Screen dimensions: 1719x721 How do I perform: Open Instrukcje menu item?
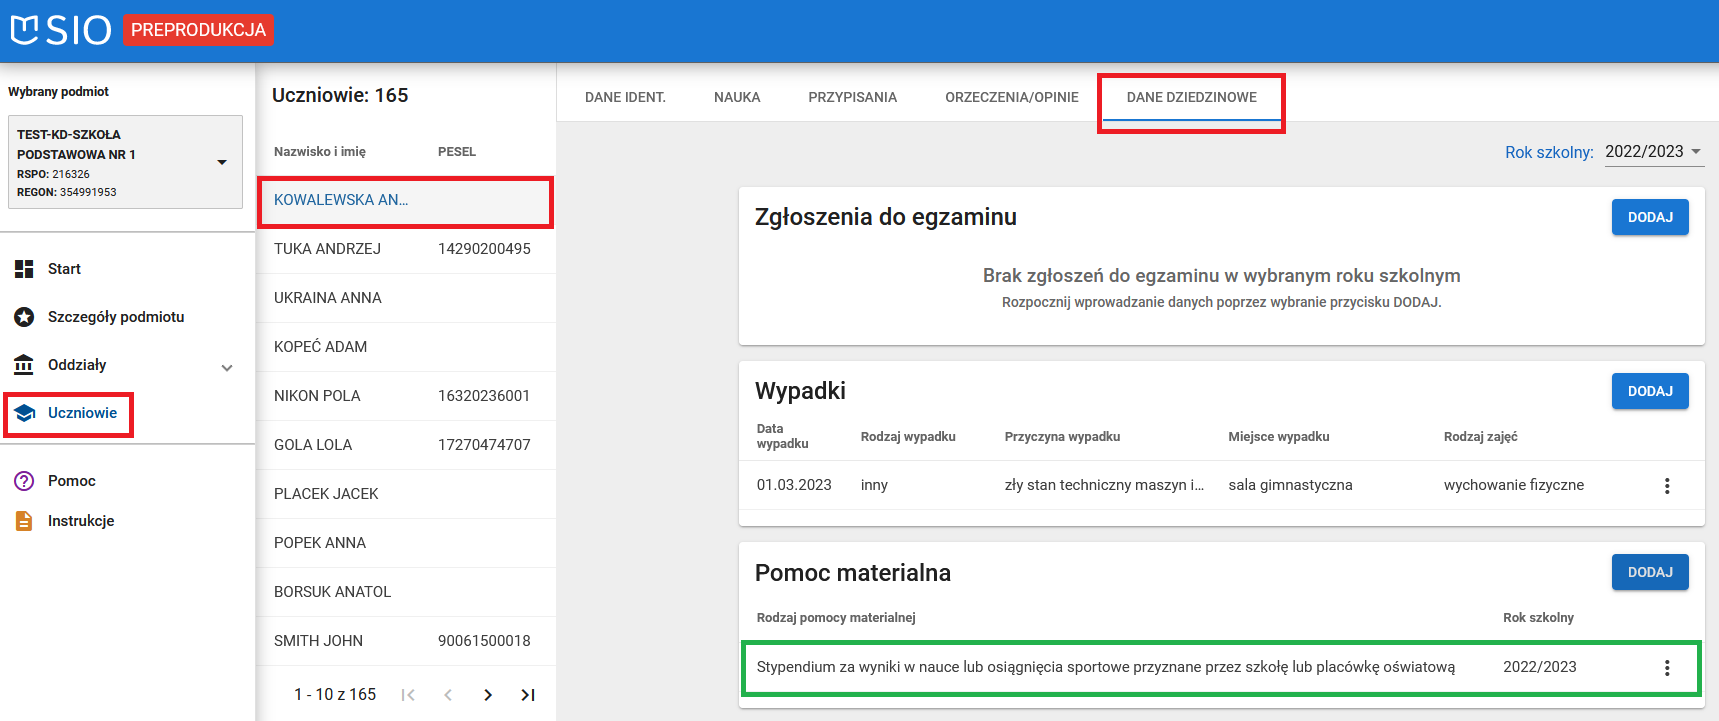81,521
